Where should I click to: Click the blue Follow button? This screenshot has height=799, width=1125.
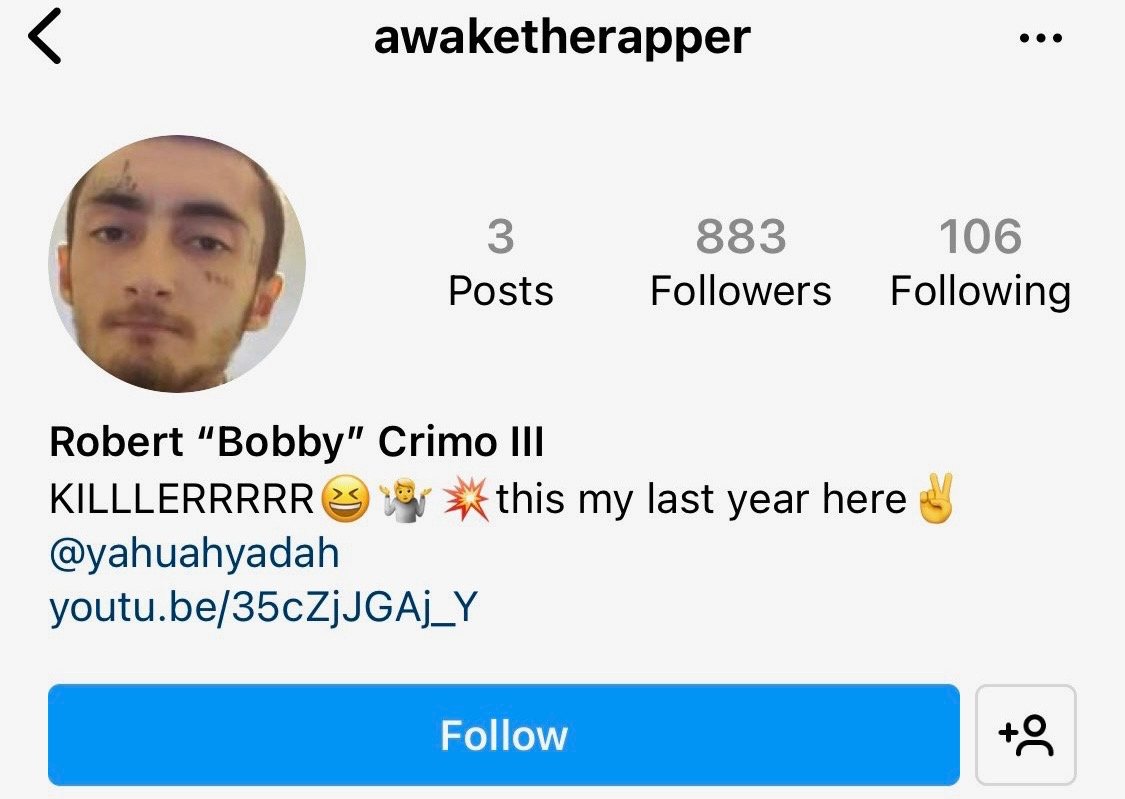(x=504, y=734)
